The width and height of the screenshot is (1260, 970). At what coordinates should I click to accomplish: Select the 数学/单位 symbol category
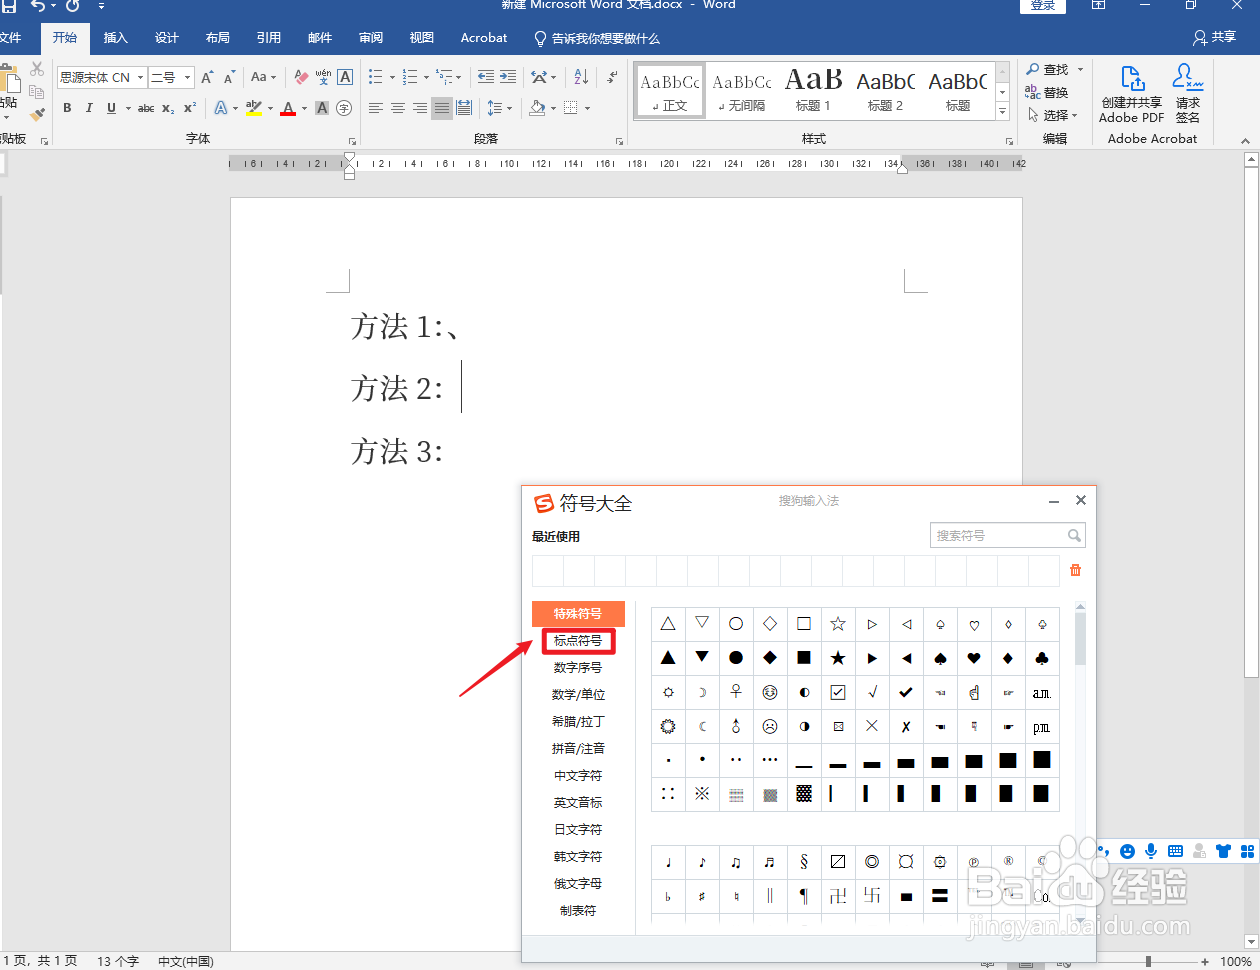click(x=578, y=694)
